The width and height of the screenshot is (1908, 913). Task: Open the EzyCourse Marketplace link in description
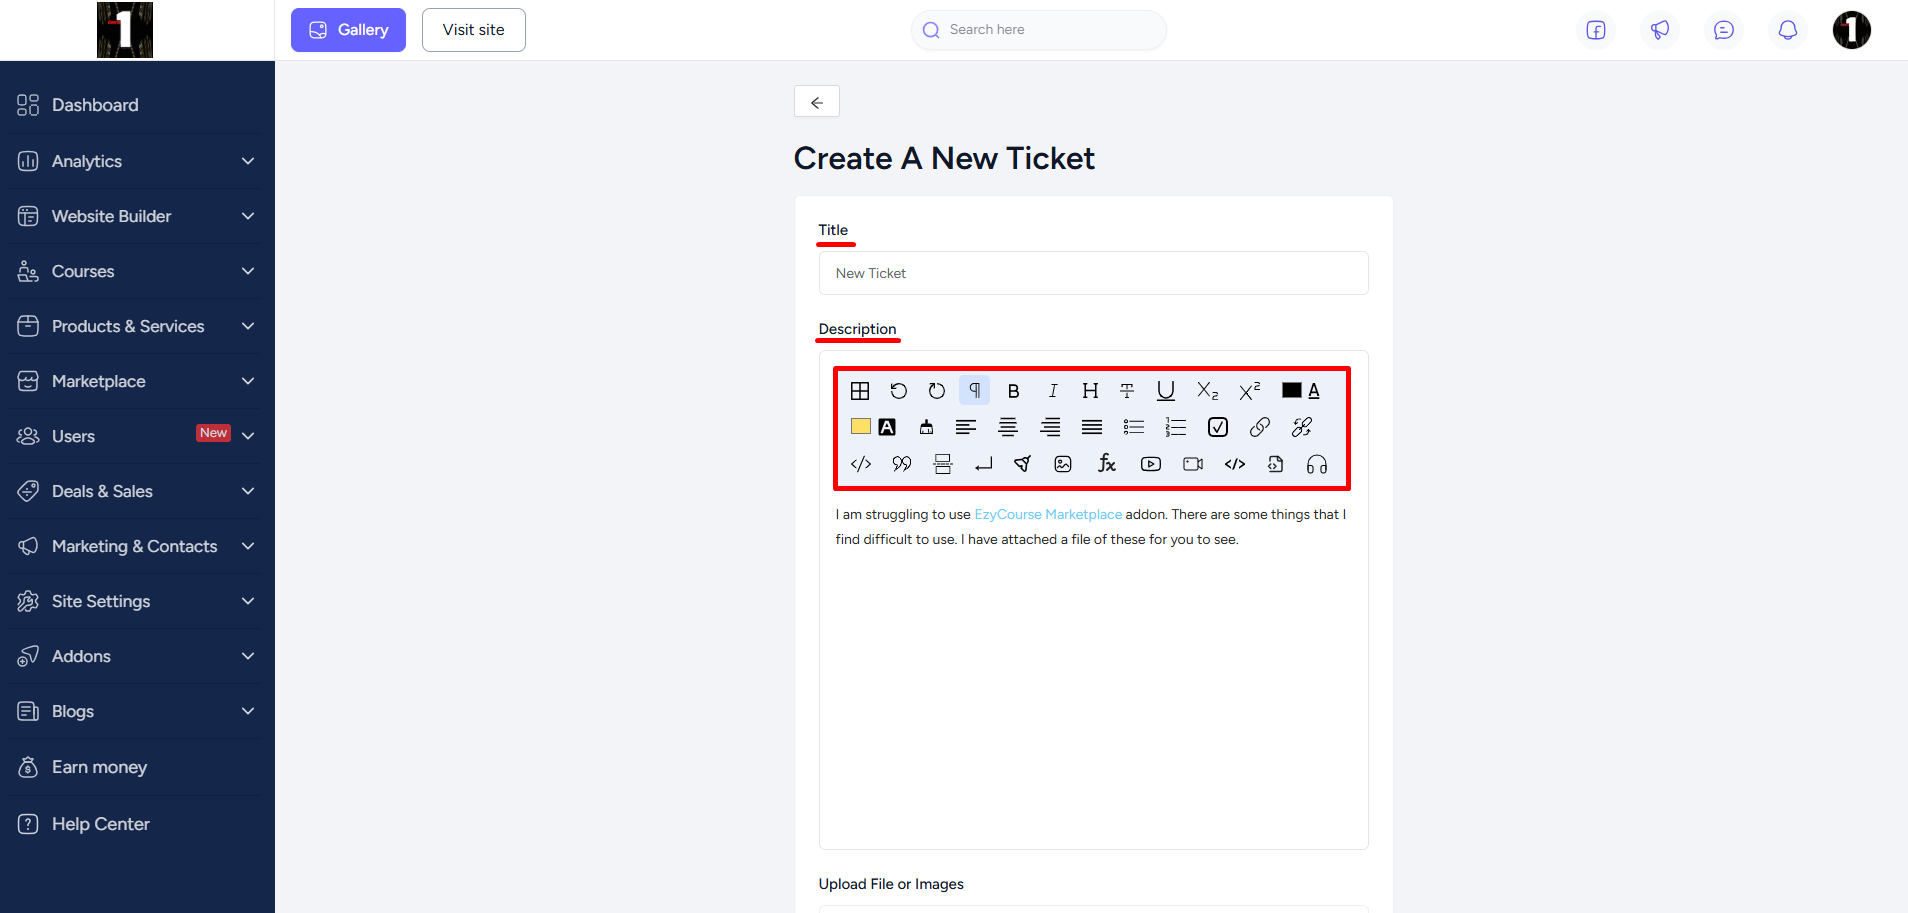click(x=1048, y=514)
